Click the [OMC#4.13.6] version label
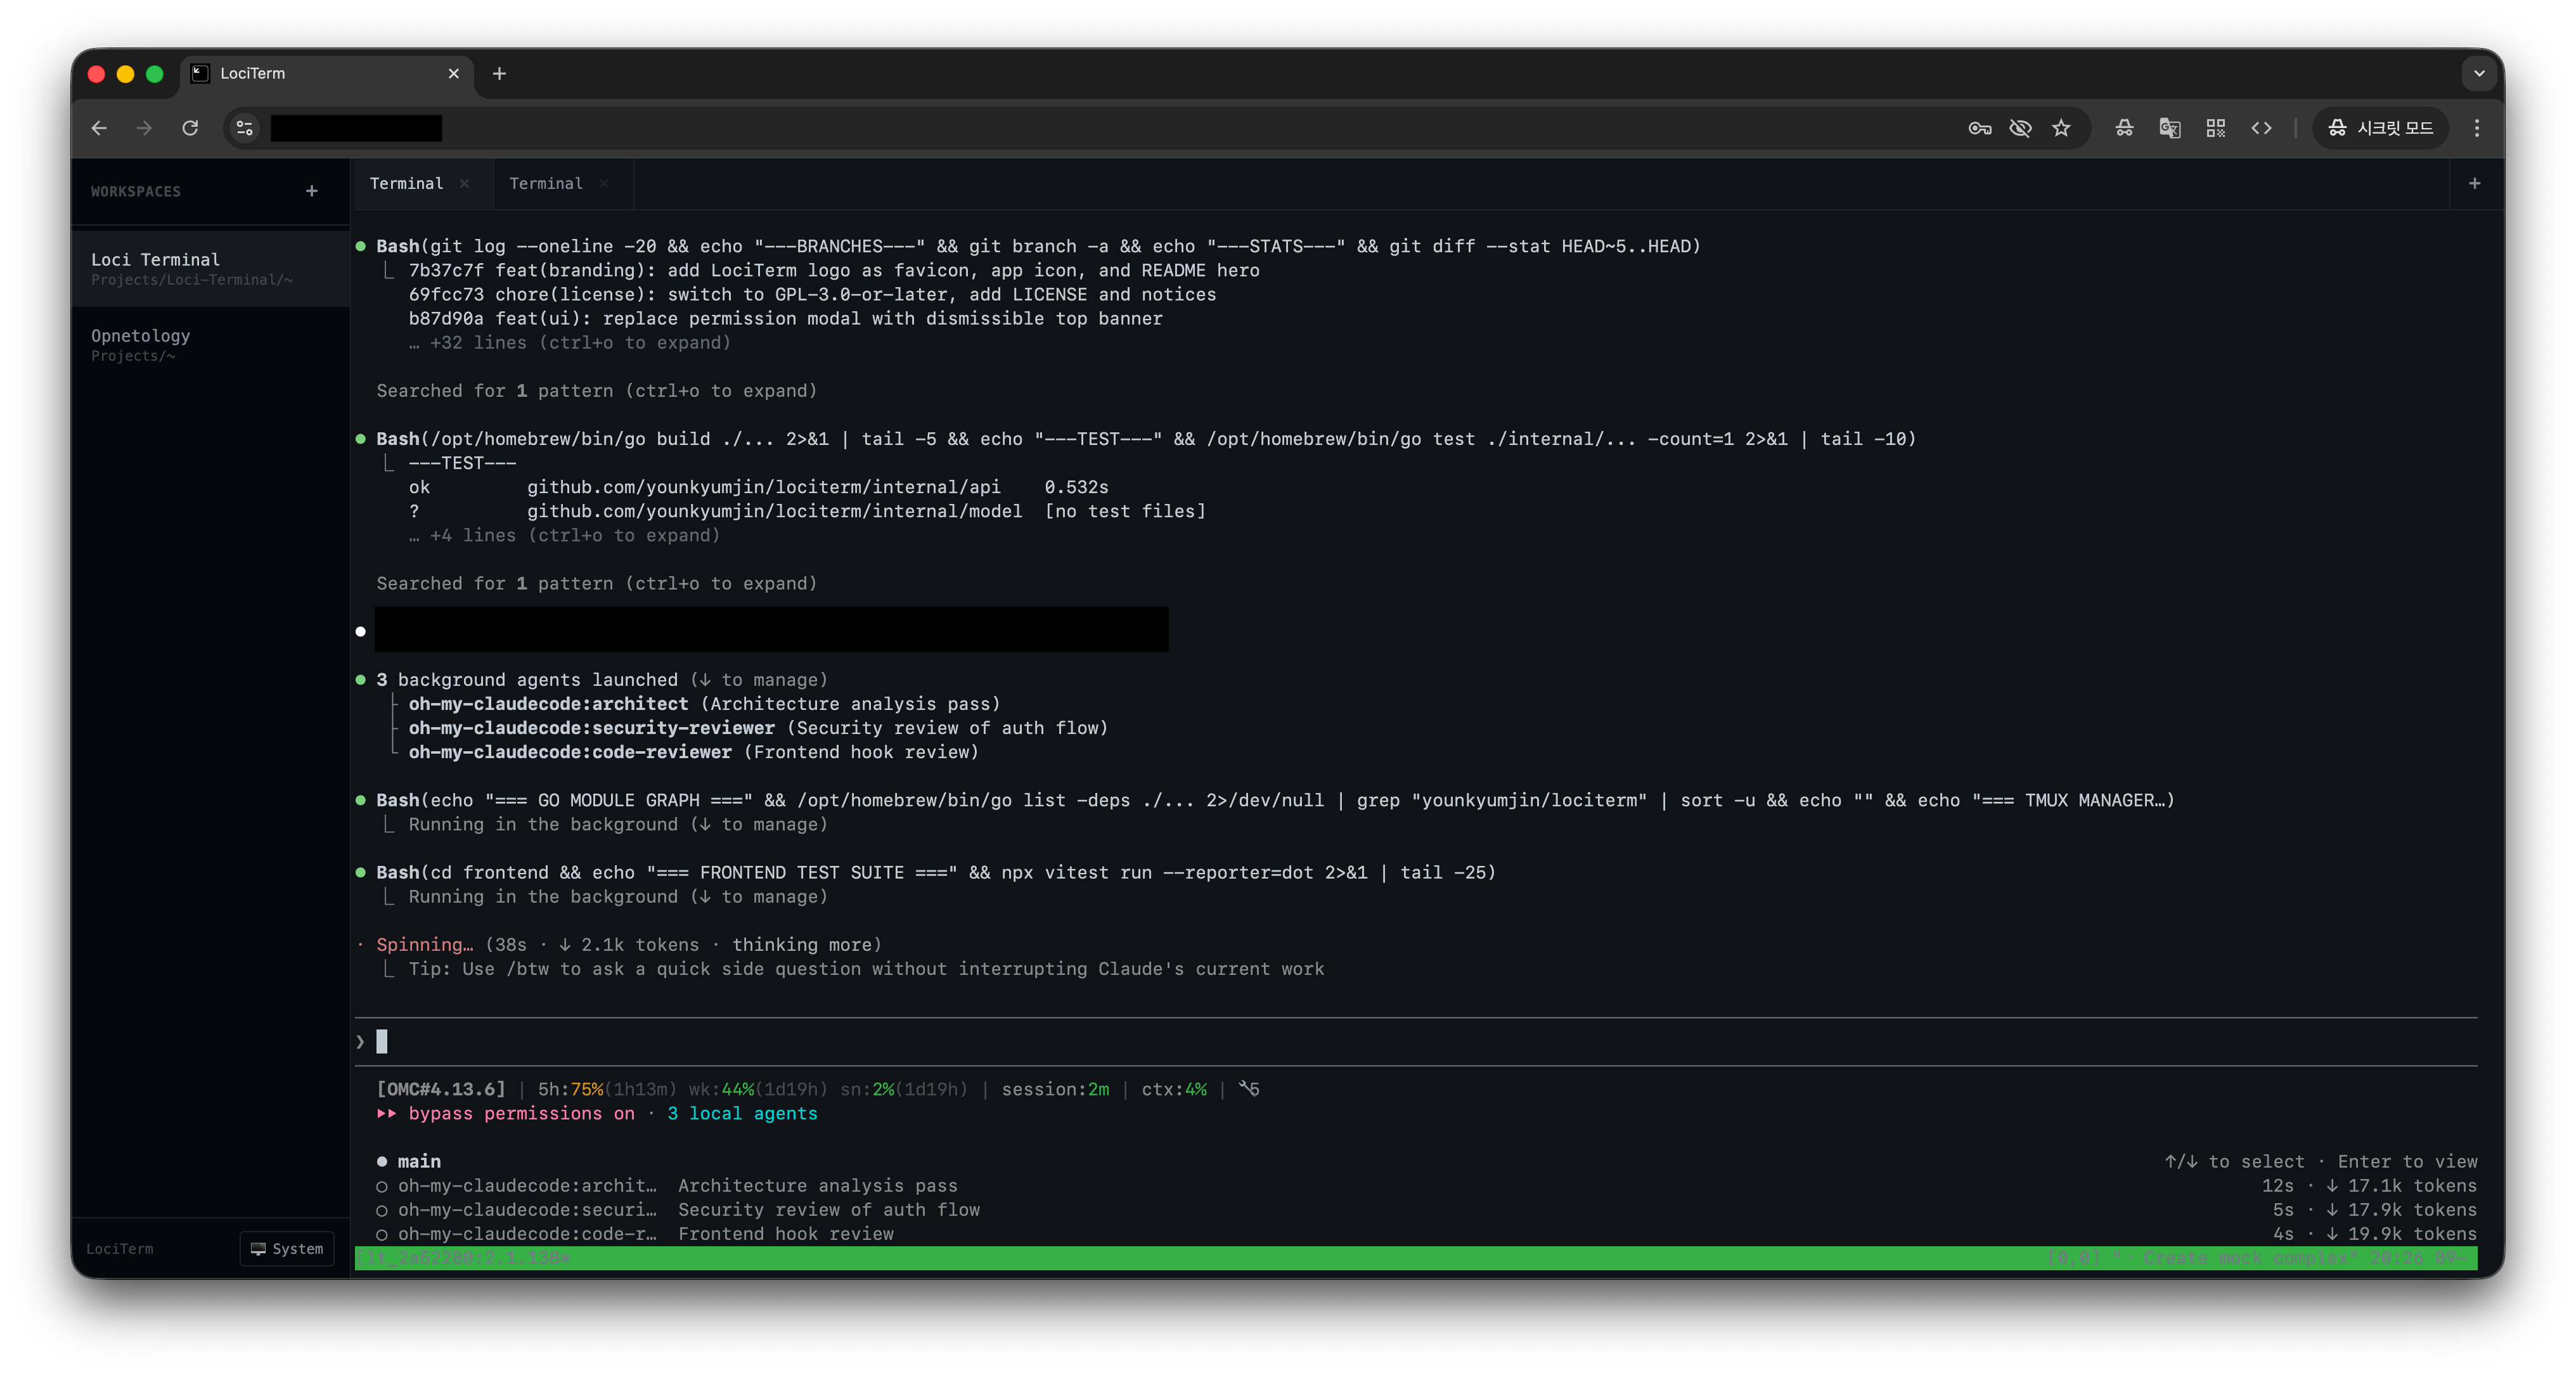The width and height of the screenshot is (2576, 1373). [441, 1089]
